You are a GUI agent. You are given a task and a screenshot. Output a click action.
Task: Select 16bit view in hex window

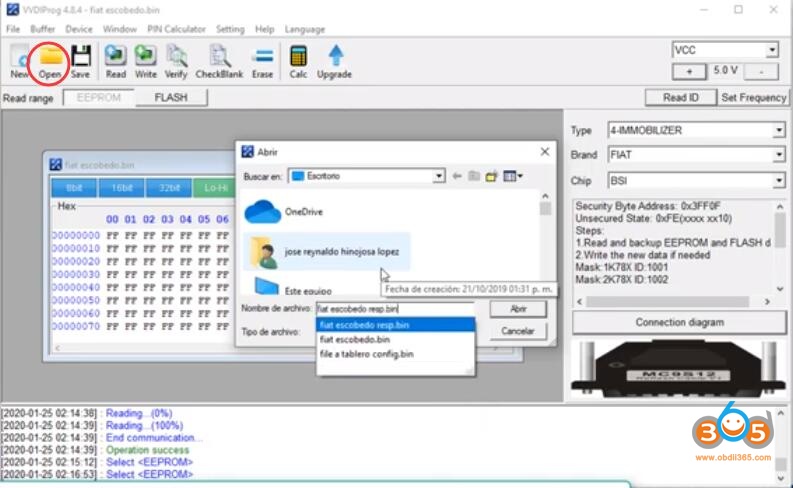[121, 188]
